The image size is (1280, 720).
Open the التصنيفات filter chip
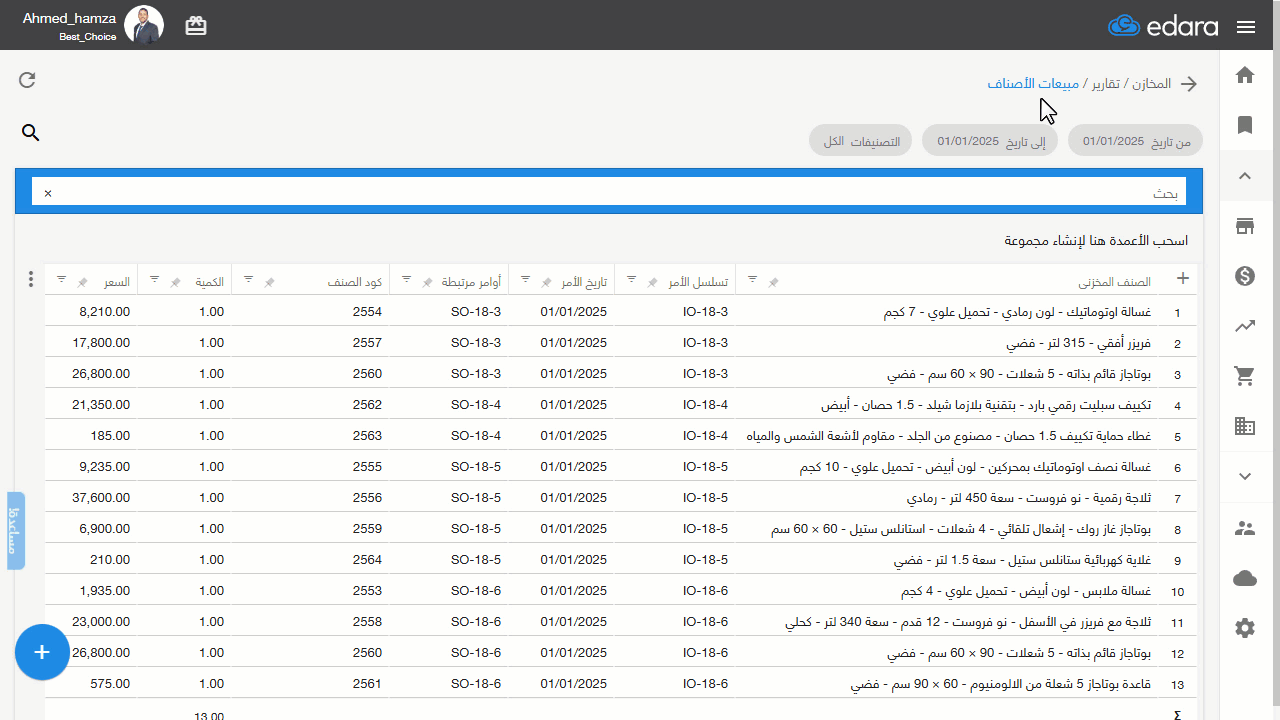(861, 141)
